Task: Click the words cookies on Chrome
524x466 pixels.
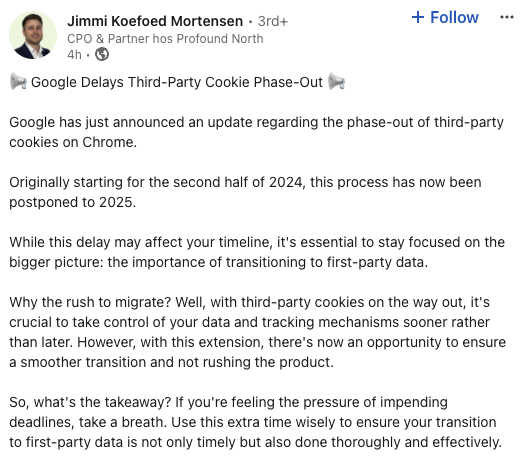Action: (73, 142)
